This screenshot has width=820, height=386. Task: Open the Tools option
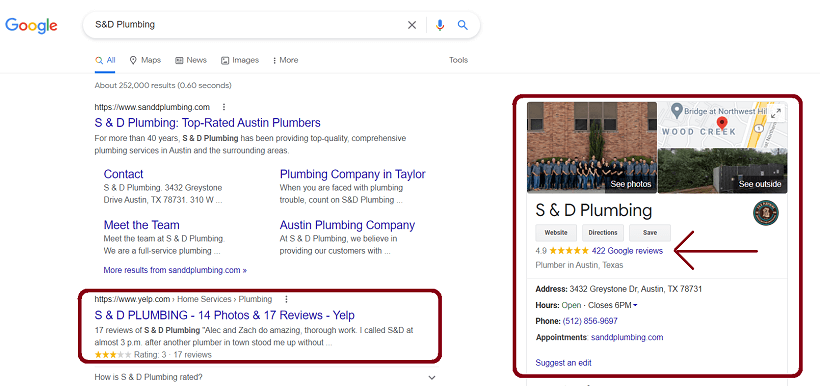(x=458, y=60)
